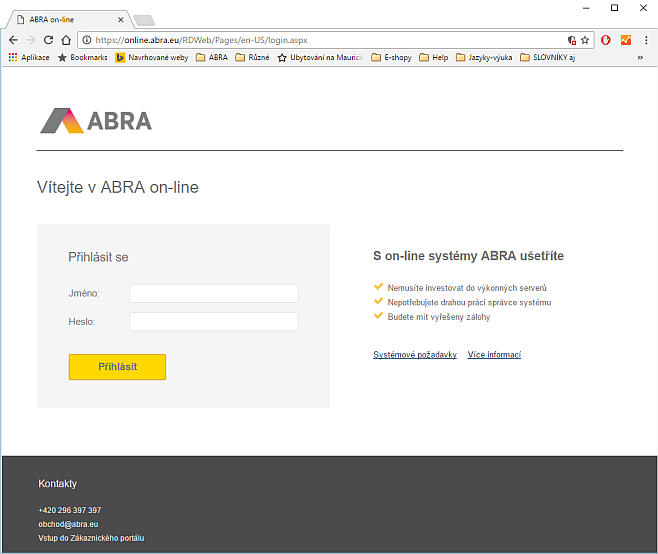Viewport: 658px width, 554px height.
Task: Go back with the browser back arrow
Action: pyautogui.click(x=13, y=40)
